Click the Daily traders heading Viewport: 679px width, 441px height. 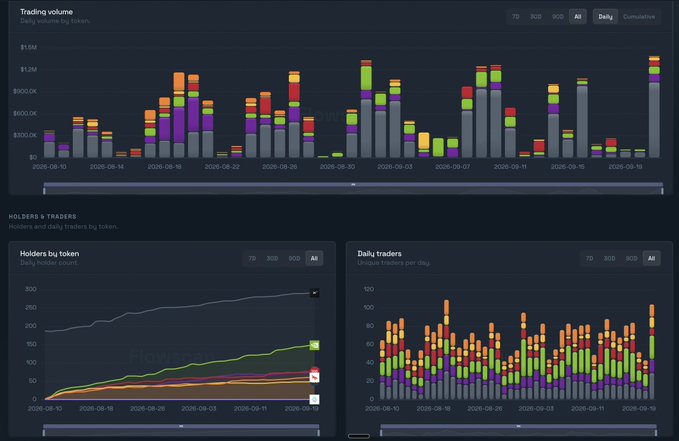tap(379, 253)
